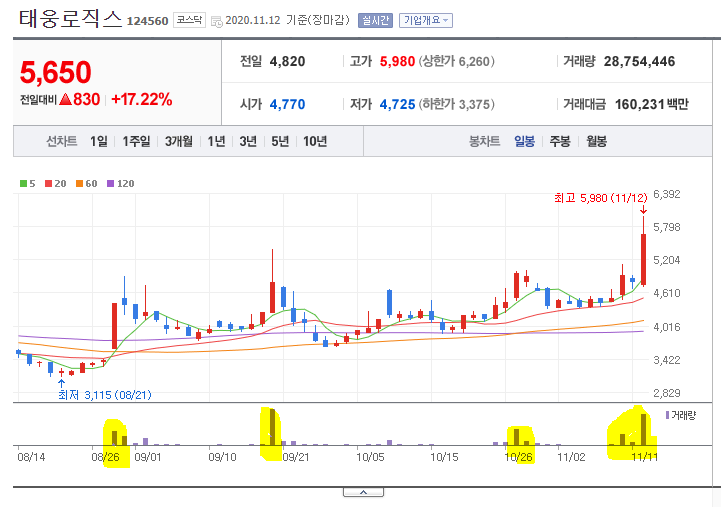721x507 pixels.
Task: Click the 상한가 6,260 upper limit text
Action: pos(457,61)
